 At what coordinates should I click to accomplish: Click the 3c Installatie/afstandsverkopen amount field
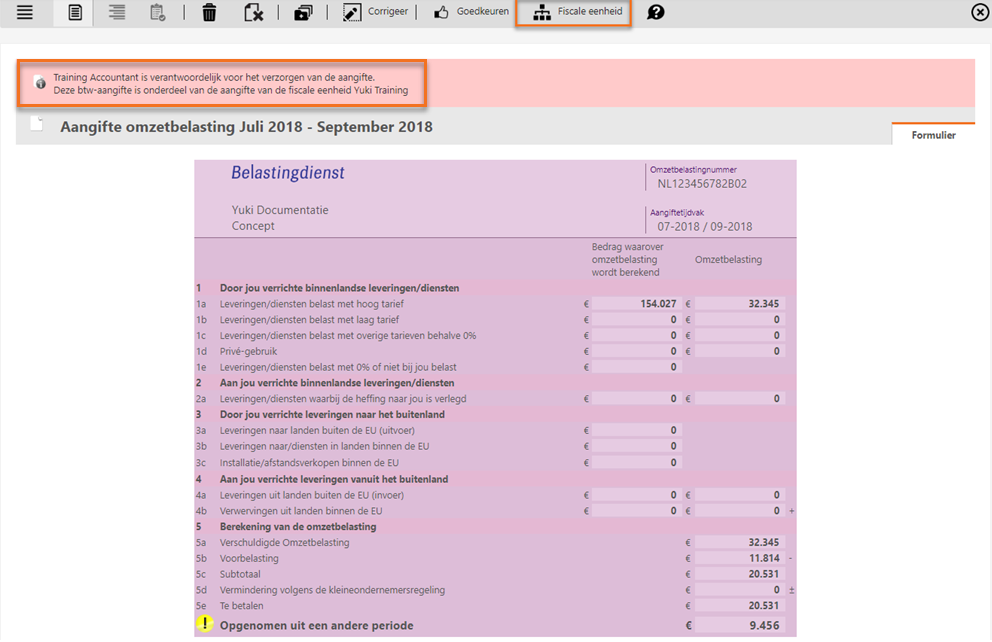pyautogui.click(x=636, y=462)
